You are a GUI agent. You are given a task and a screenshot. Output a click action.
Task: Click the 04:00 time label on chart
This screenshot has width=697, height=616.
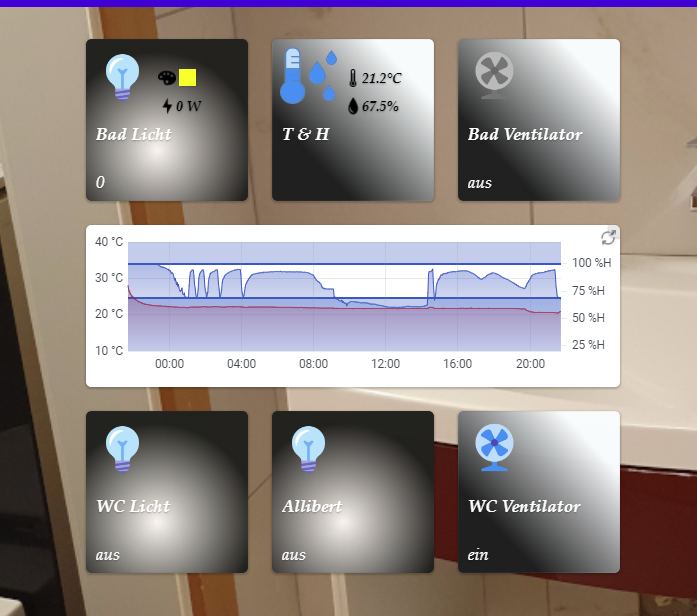click(x=241, y=364)
